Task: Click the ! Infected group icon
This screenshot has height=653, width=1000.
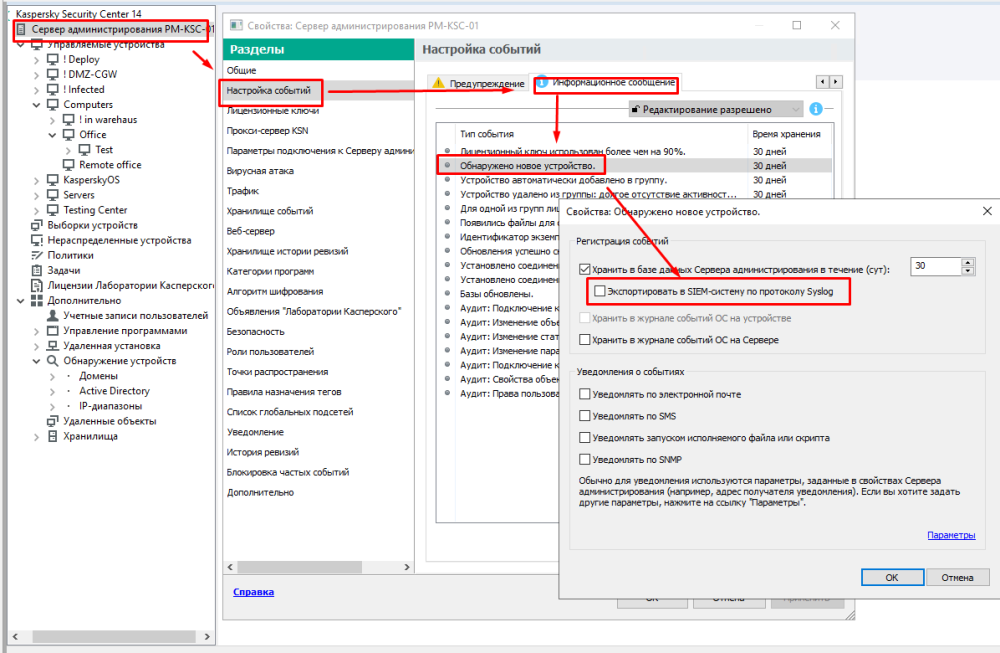Action: [x=53, y=89]
